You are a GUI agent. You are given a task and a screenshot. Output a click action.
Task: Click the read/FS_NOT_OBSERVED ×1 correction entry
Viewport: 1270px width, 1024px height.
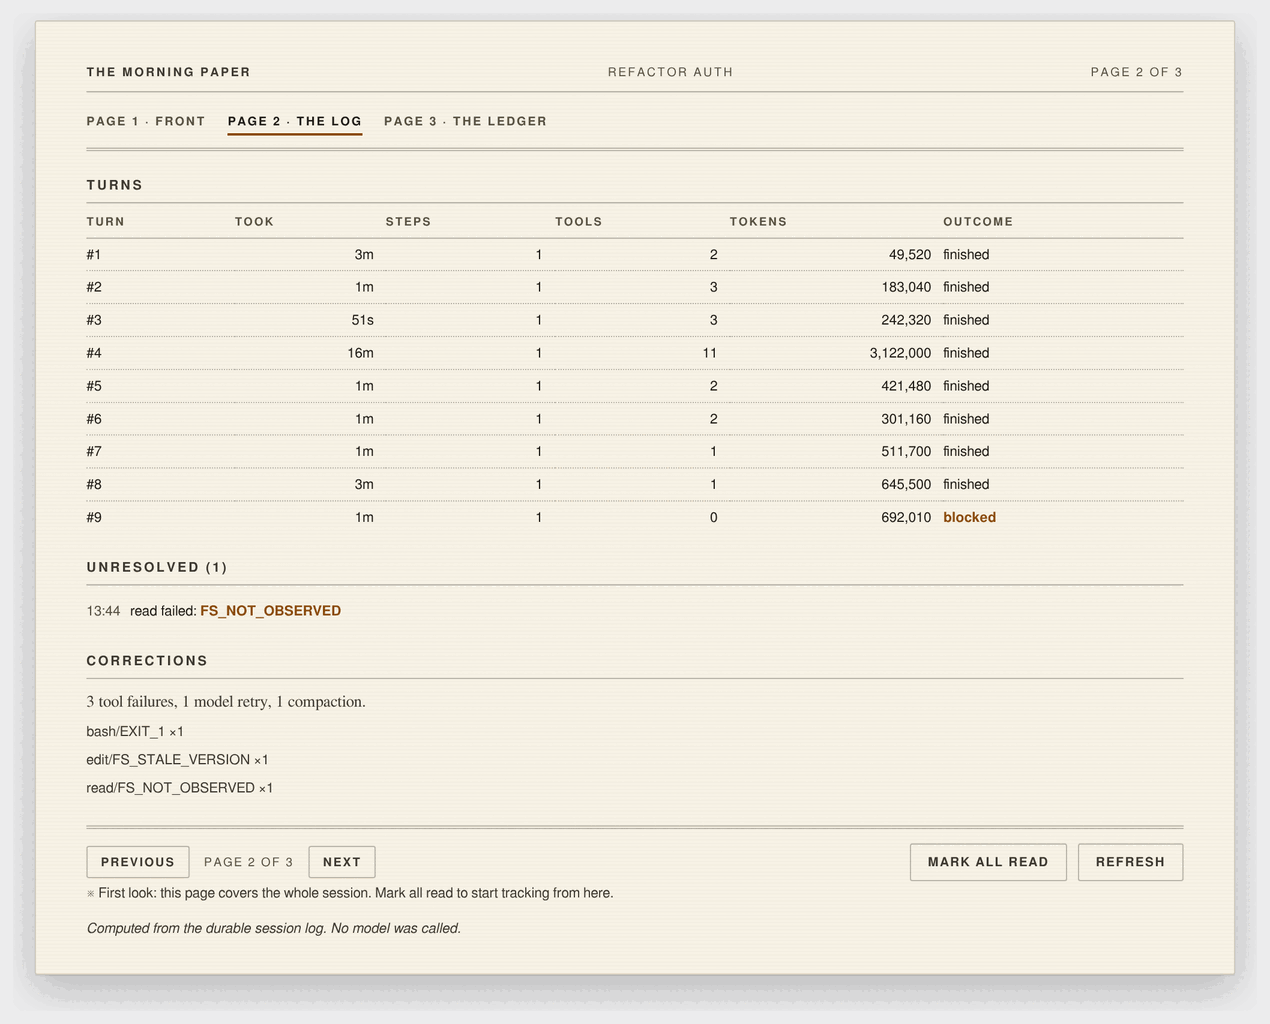[180, 788]
